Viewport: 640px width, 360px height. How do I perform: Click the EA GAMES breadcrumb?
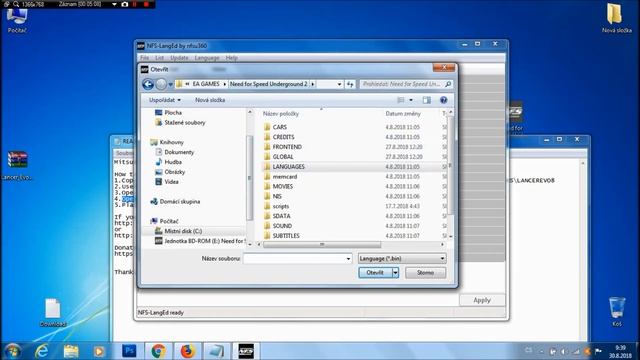pyautogui.click(x=206, y=84)
